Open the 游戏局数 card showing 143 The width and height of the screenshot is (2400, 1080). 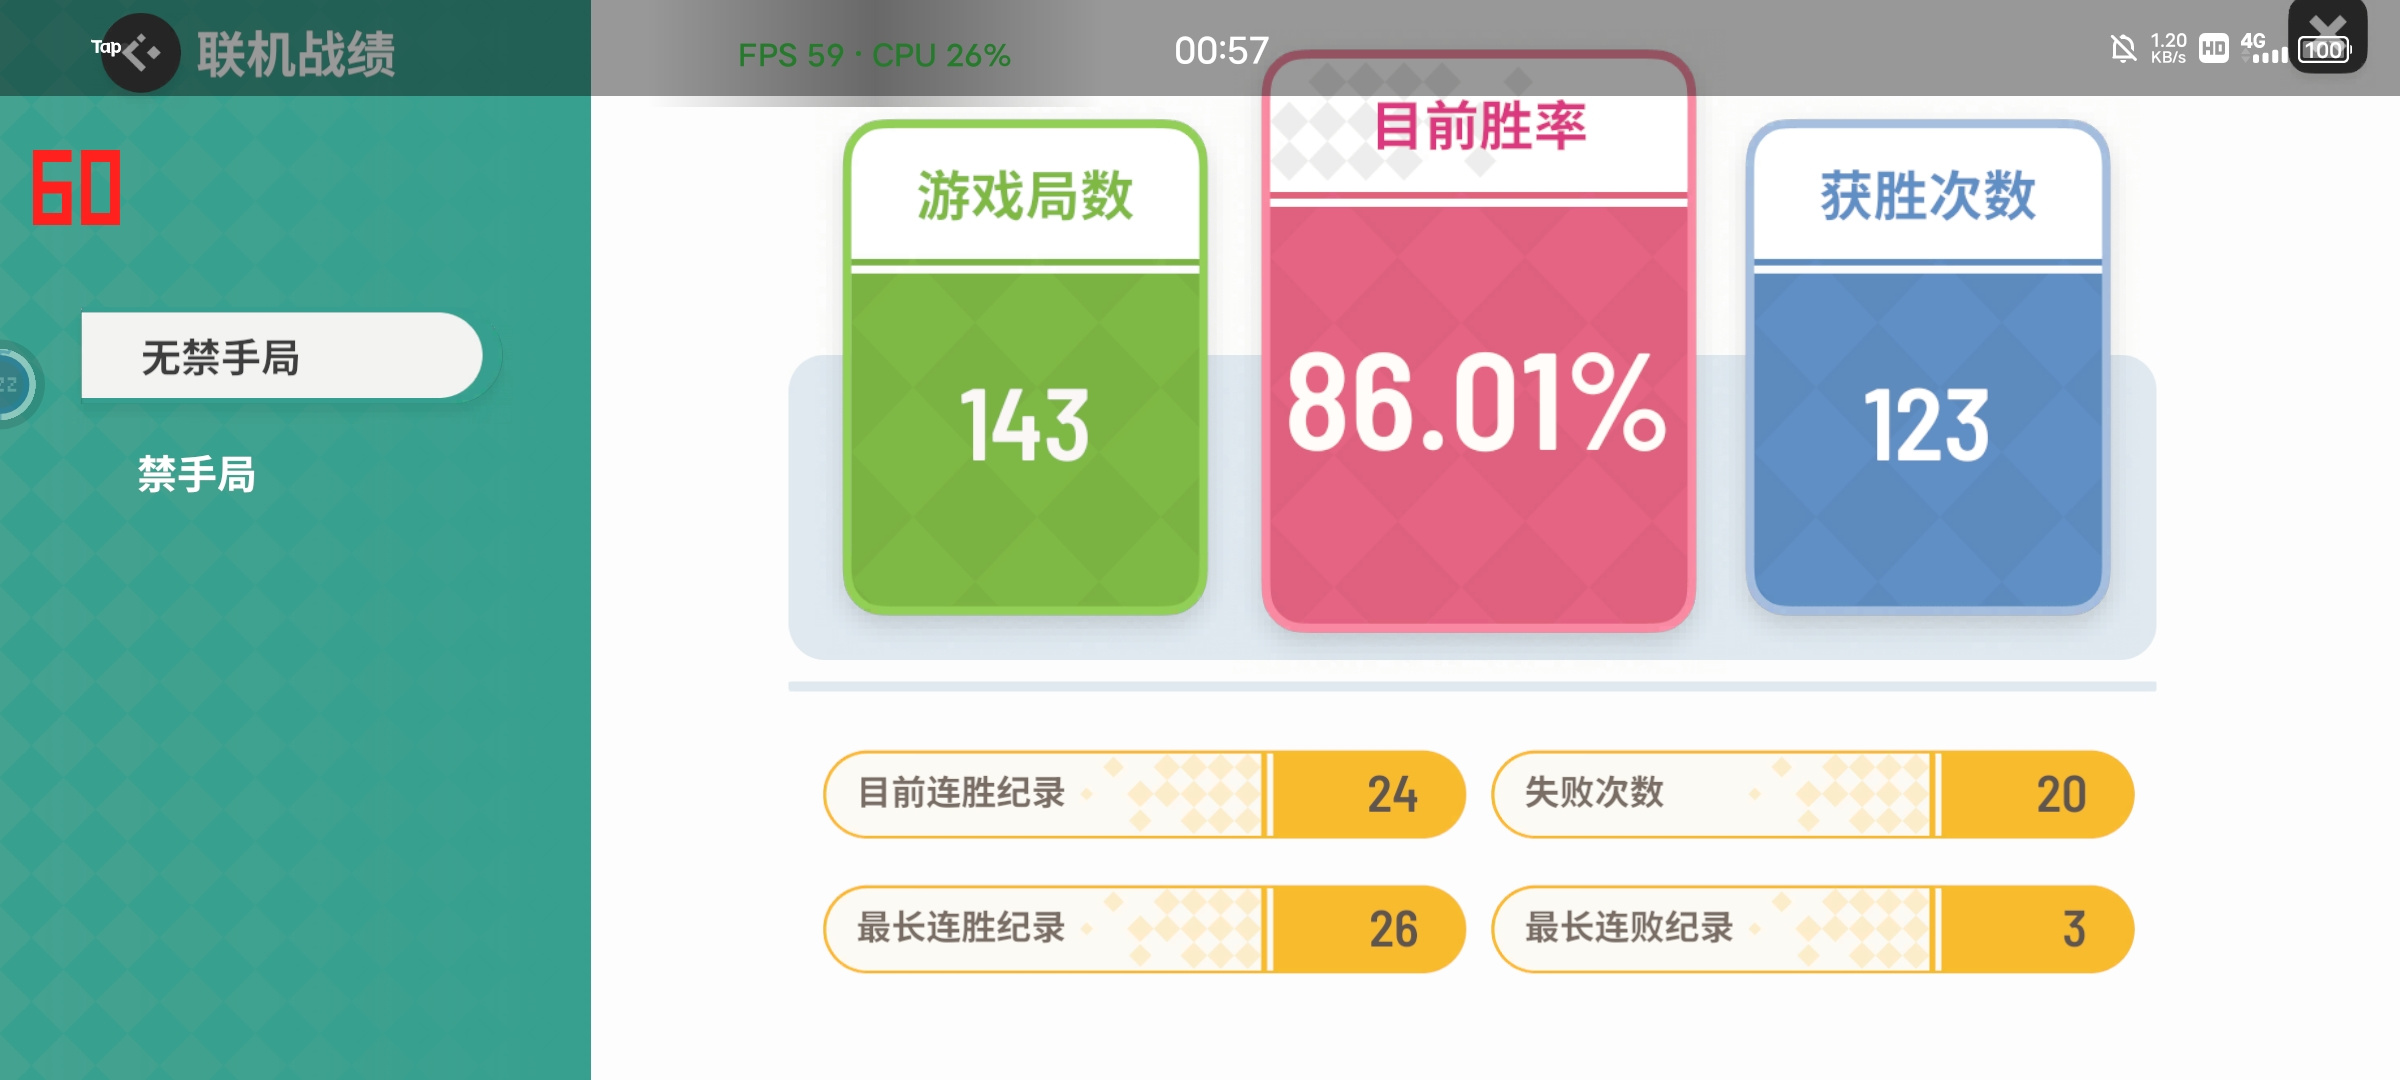point(1025,367)
